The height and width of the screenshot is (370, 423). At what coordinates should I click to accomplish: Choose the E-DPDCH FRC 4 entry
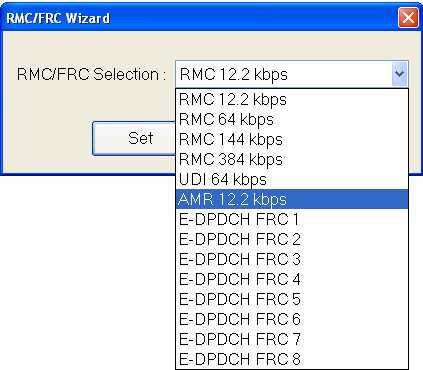tap(292, 279)
